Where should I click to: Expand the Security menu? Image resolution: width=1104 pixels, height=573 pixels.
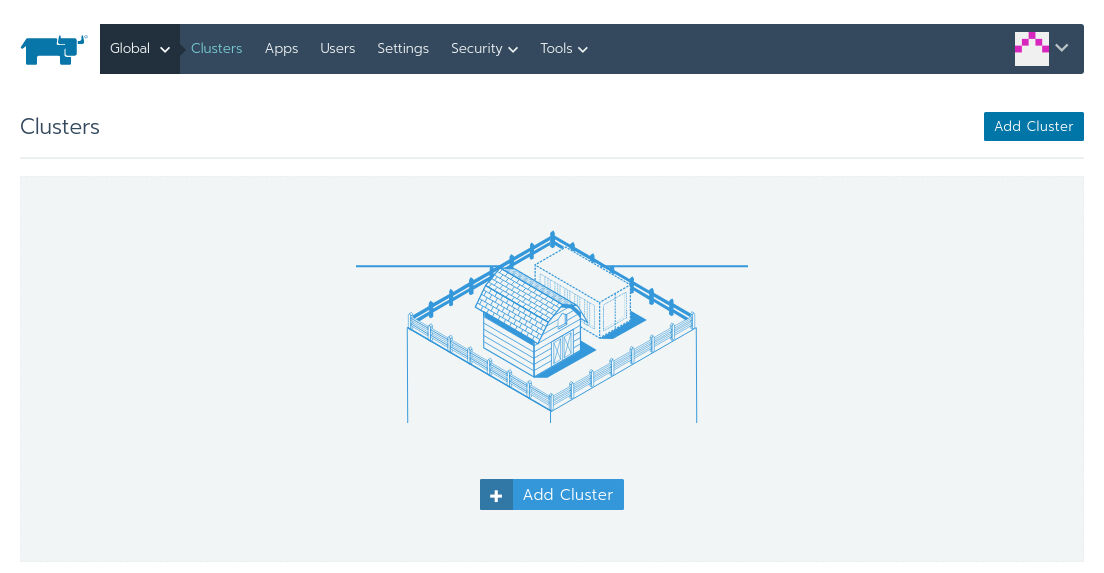[483, 49]
